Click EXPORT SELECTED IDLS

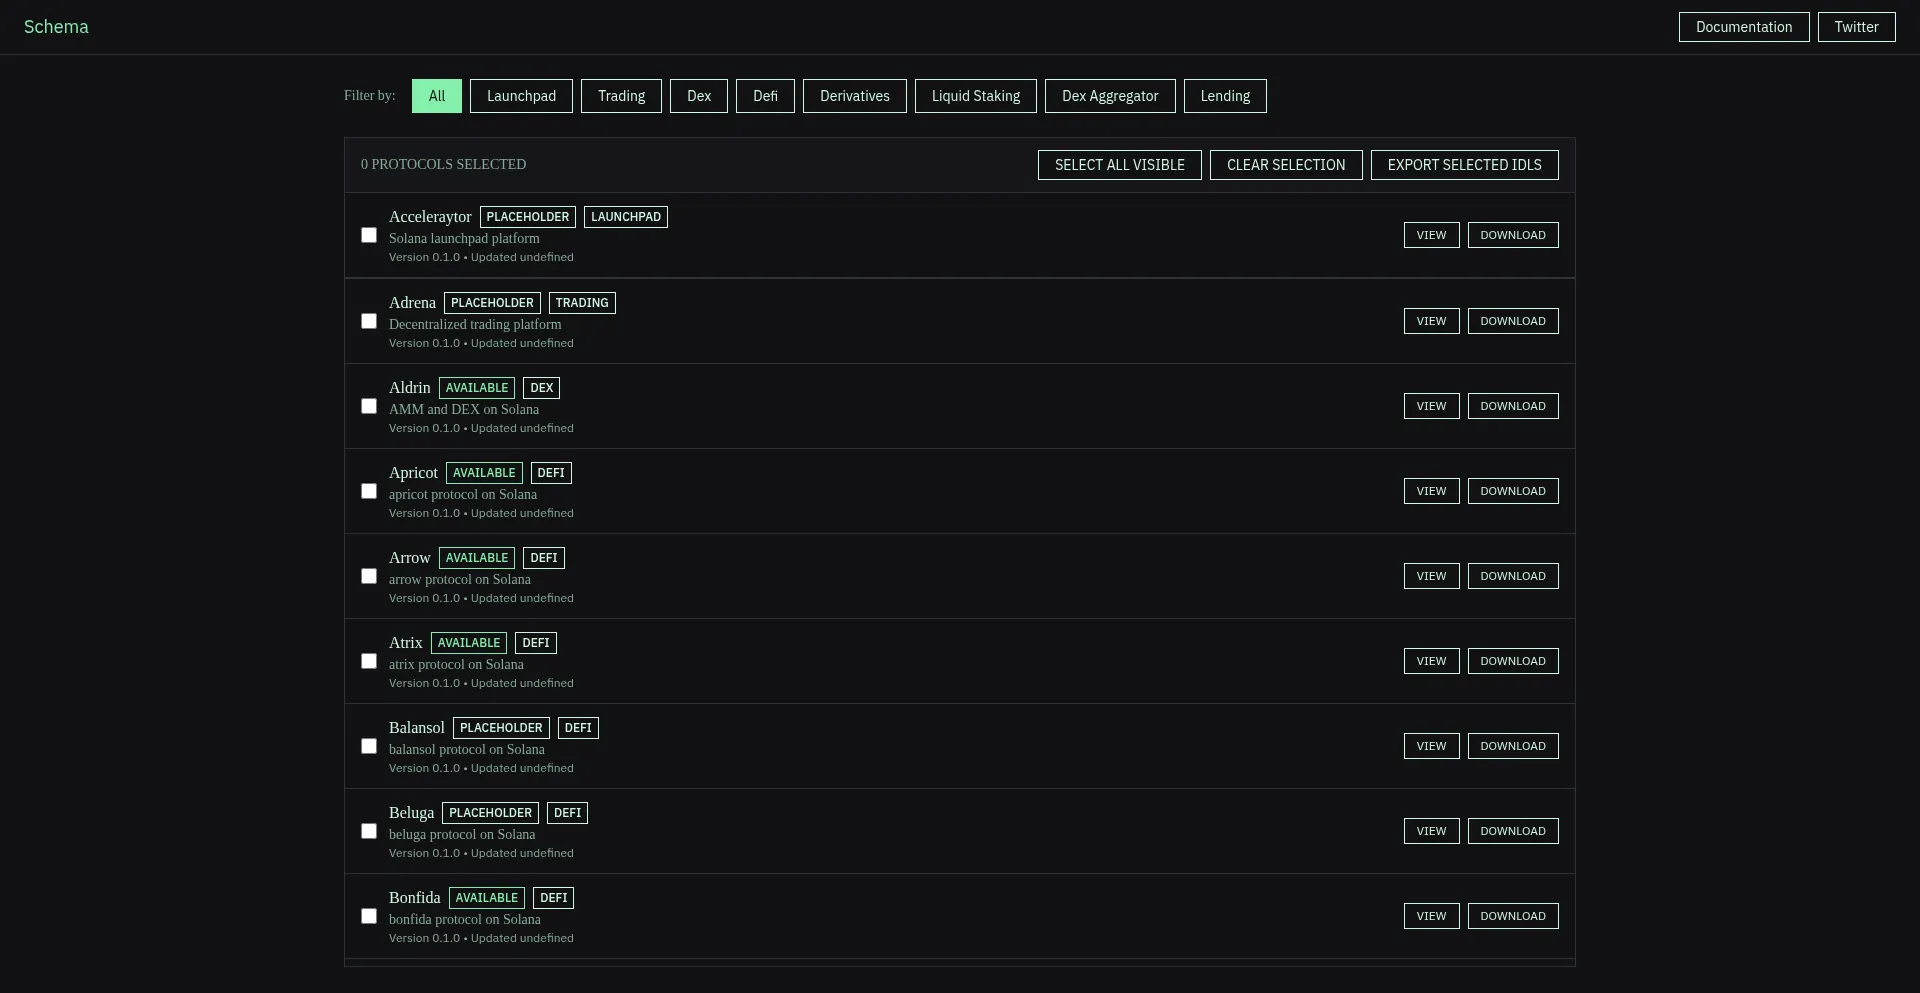pos(1464,164)
